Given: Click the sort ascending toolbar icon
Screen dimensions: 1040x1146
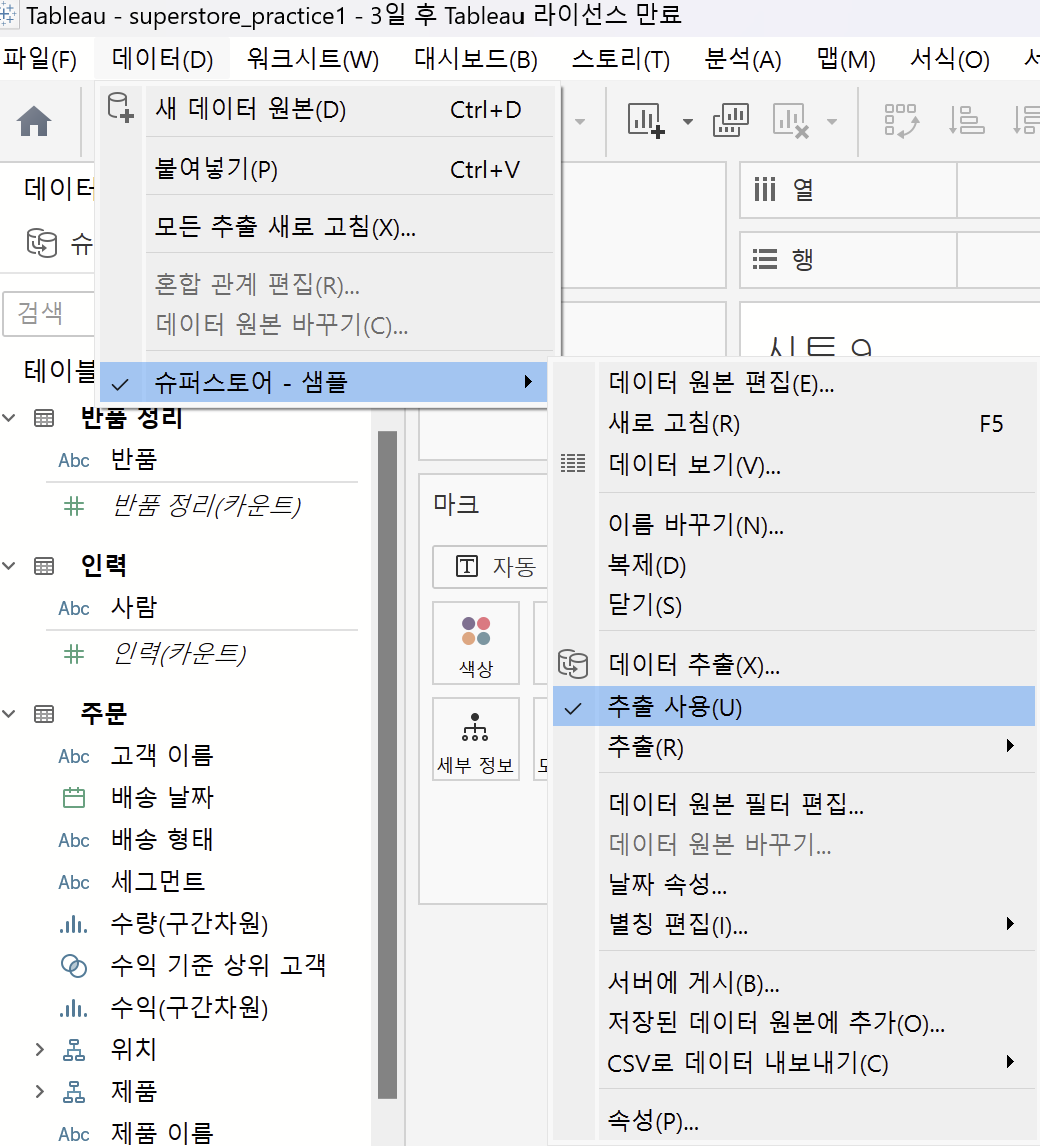Looking at the screenshot, I should [966, 121].
